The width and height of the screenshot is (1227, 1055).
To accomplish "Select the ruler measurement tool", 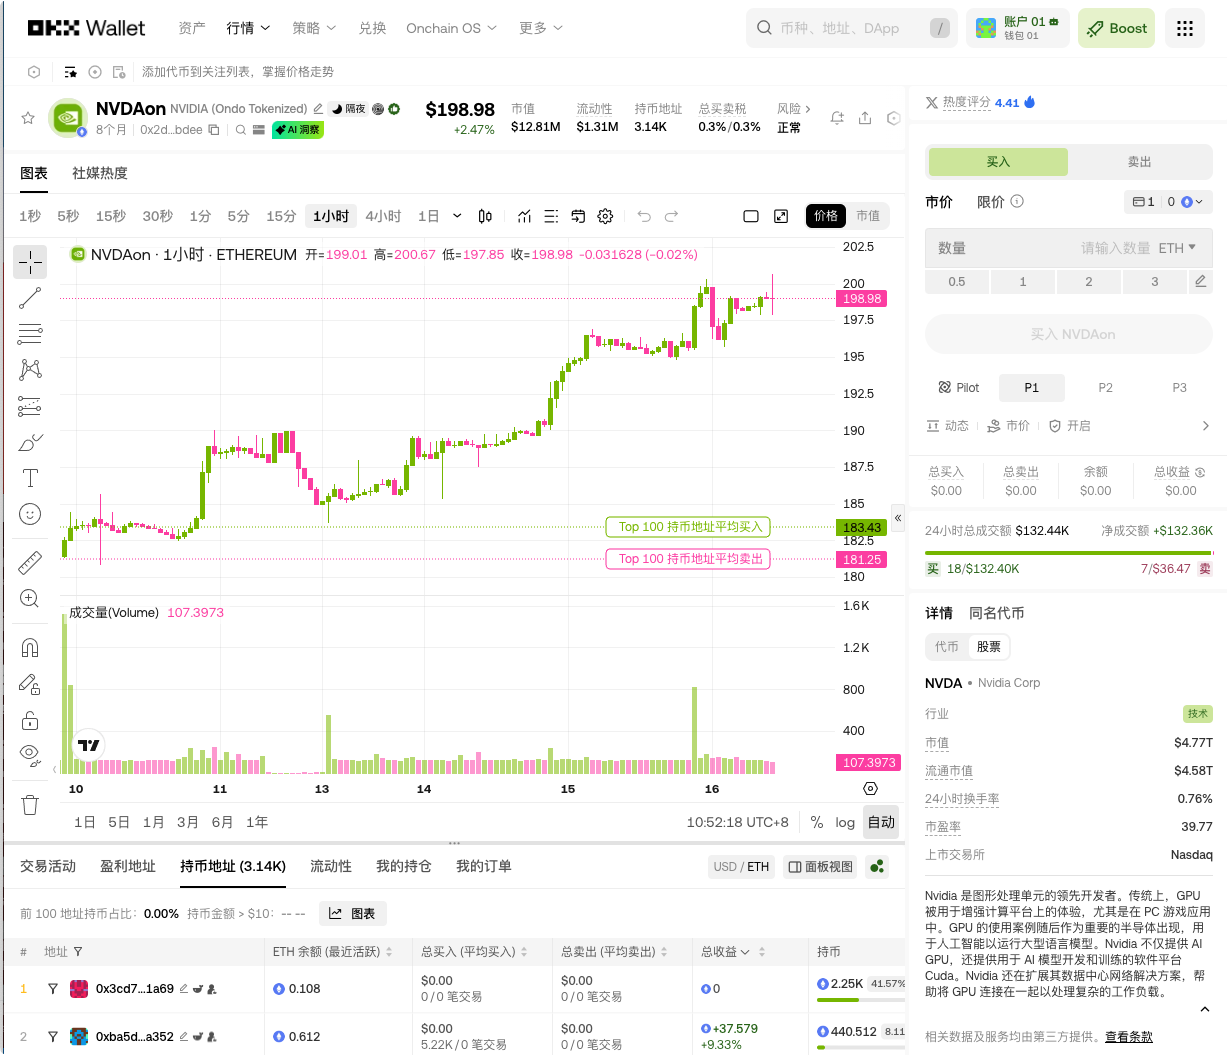I will (30, 562).
